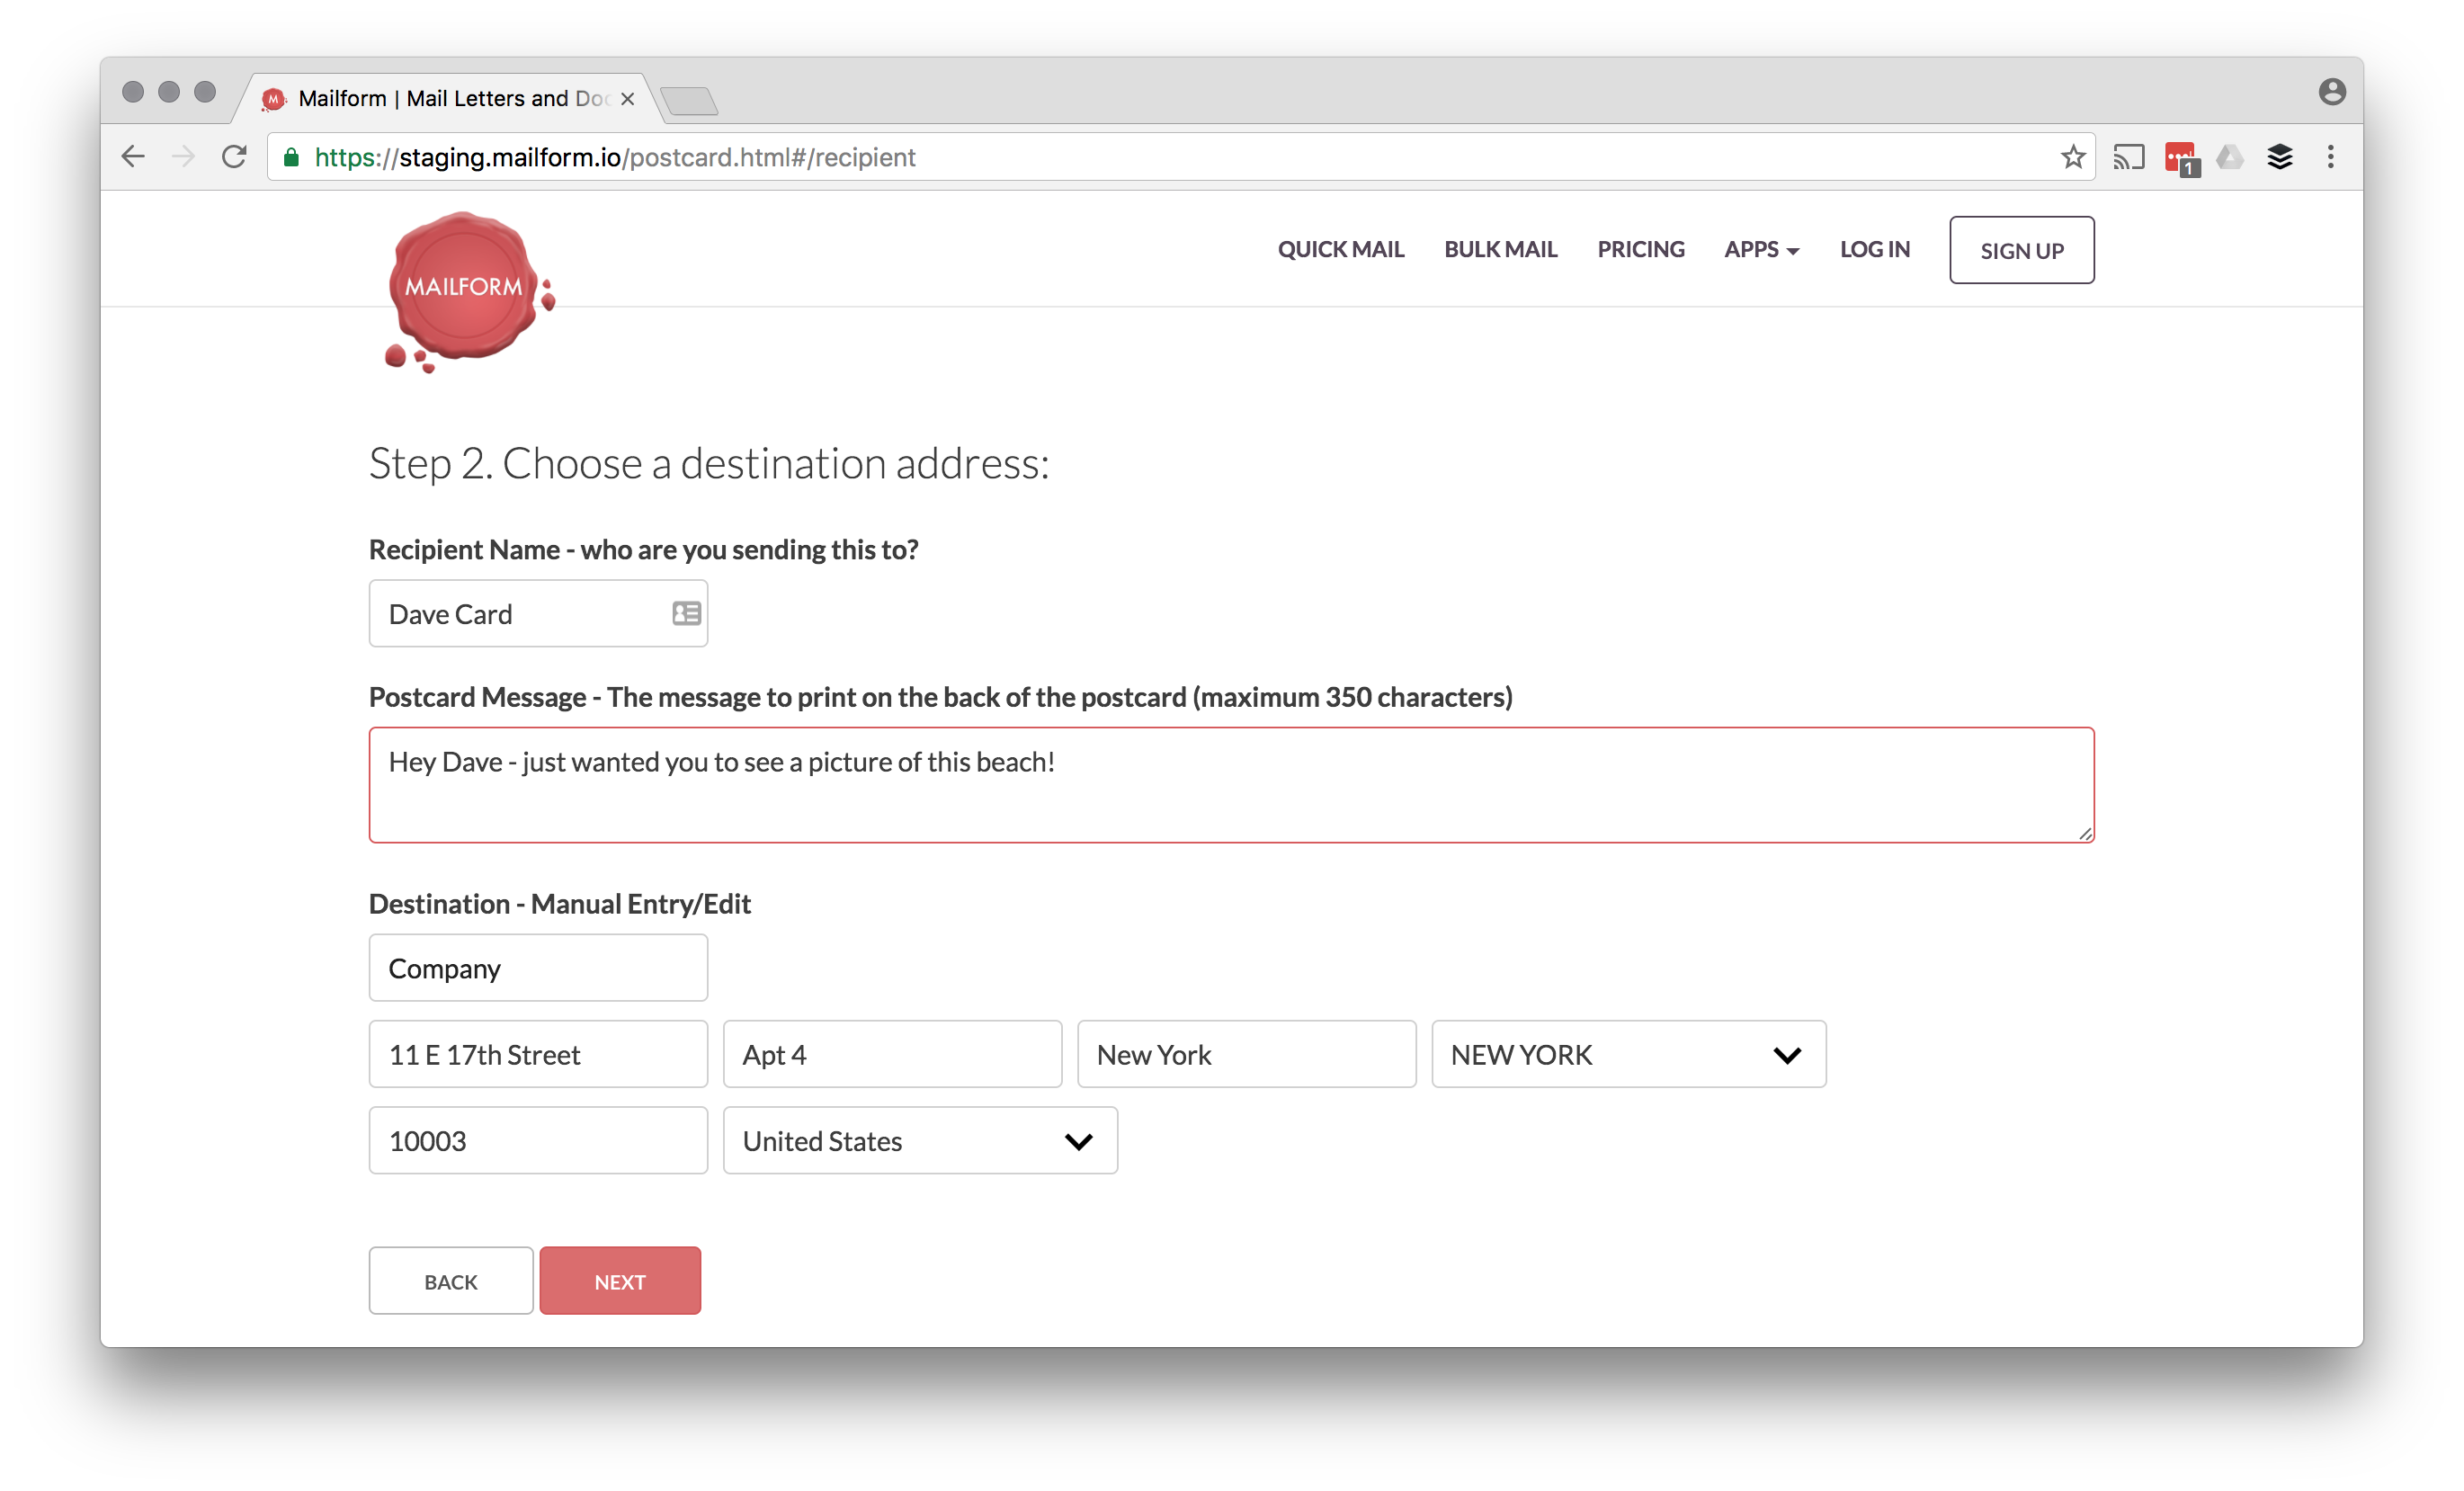
Task: Click the Company input field
Action: click(x=537, y=967)
